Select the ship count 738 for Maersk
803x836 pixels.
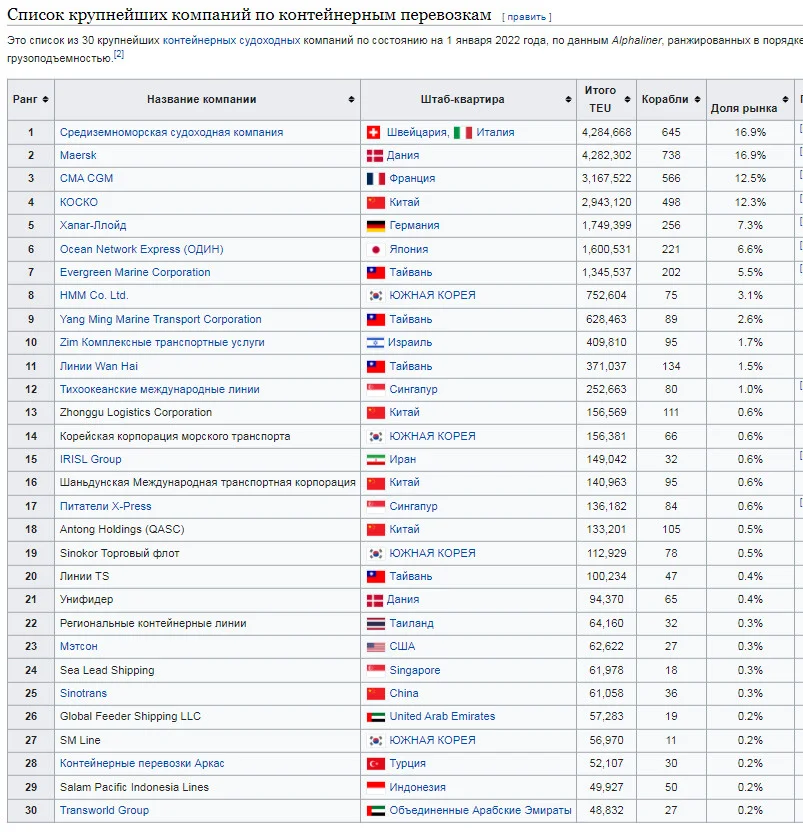pos(671,155)
